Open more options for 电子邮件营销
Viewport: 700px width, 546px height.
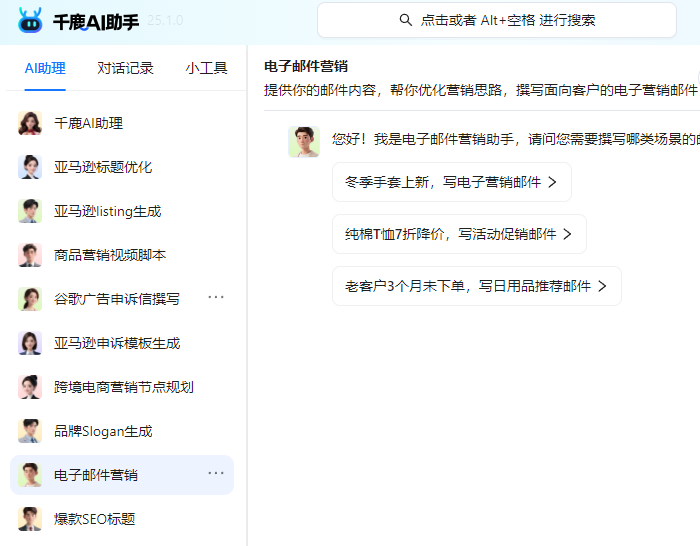tap(216, 473)
